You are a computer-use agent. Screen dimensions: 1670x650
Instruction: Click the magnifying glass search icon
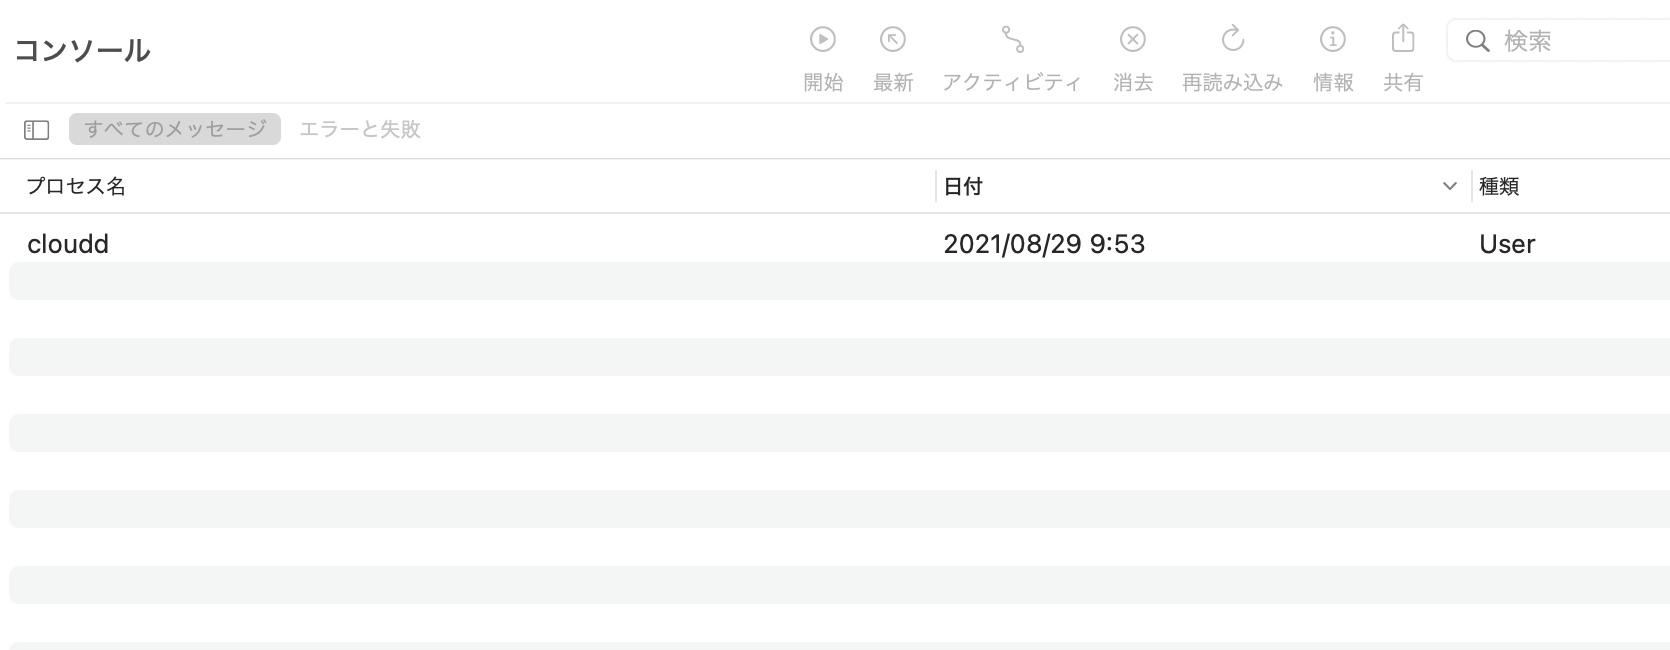point(1477,41)
